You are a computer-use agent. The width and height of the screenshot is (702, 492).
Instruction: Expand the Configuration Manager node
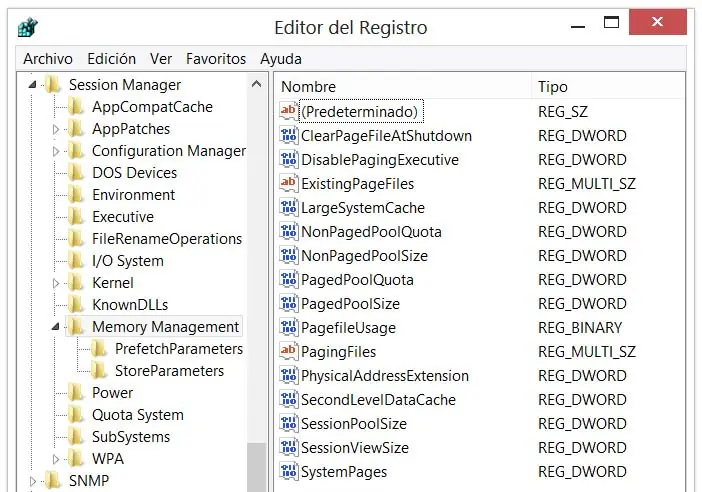pyautogui.click(x=56, y=151)
